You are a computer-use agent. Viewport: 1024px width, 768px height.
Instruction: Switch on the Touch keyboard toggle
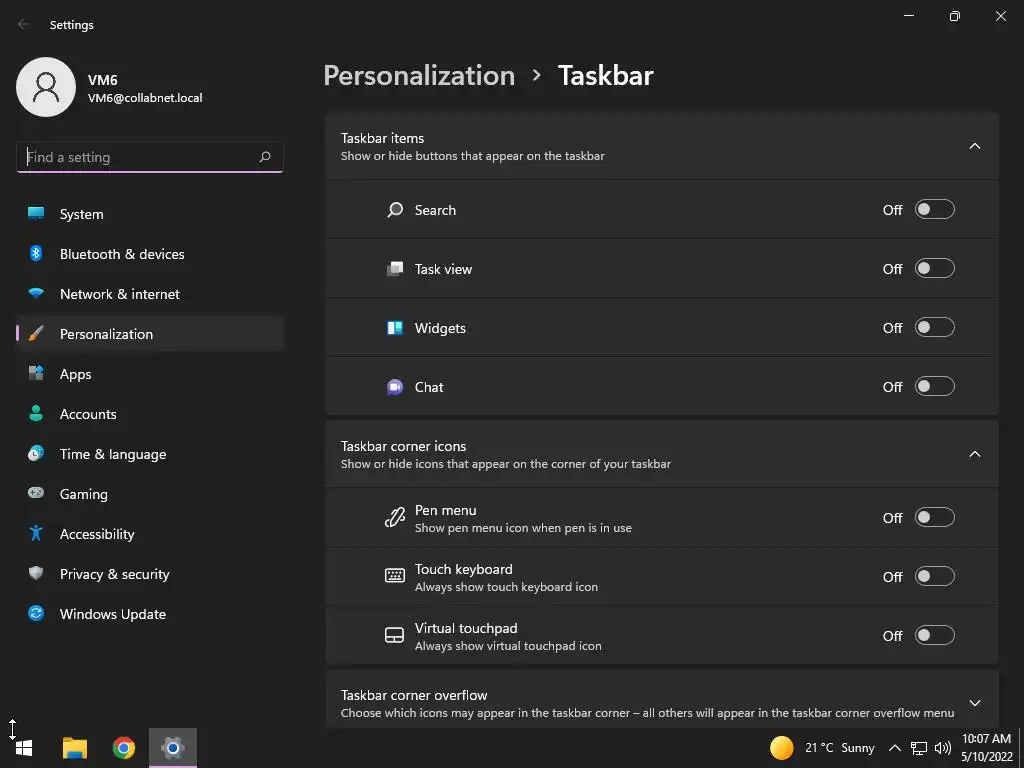(x=934, y=577)
